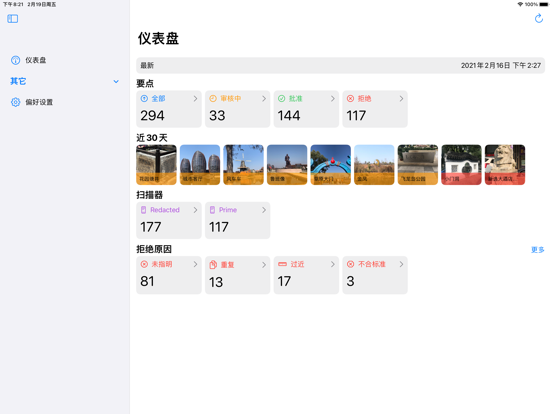Image resolution: width=552 pixels, height=414 pixels.
Task: Open the stone monument park thumbnail
Action: click(x=418, y=165)
